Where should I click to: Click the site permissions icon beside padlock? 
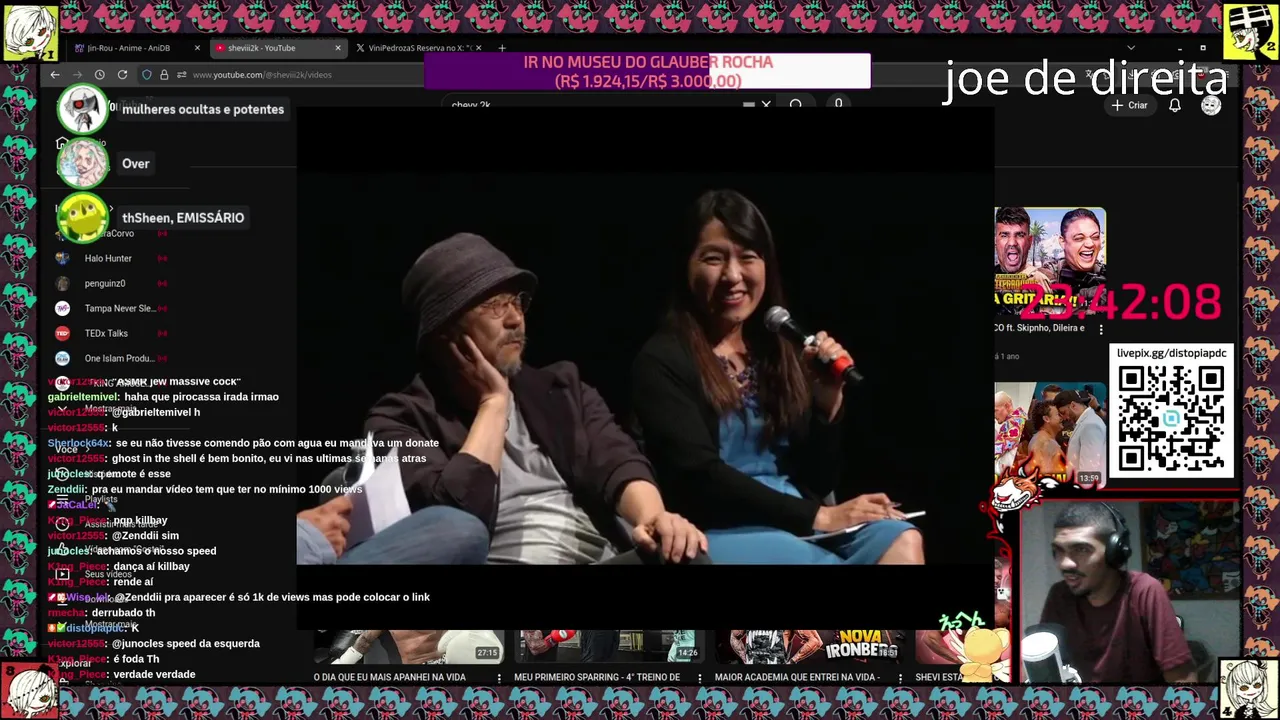[181, 75]
